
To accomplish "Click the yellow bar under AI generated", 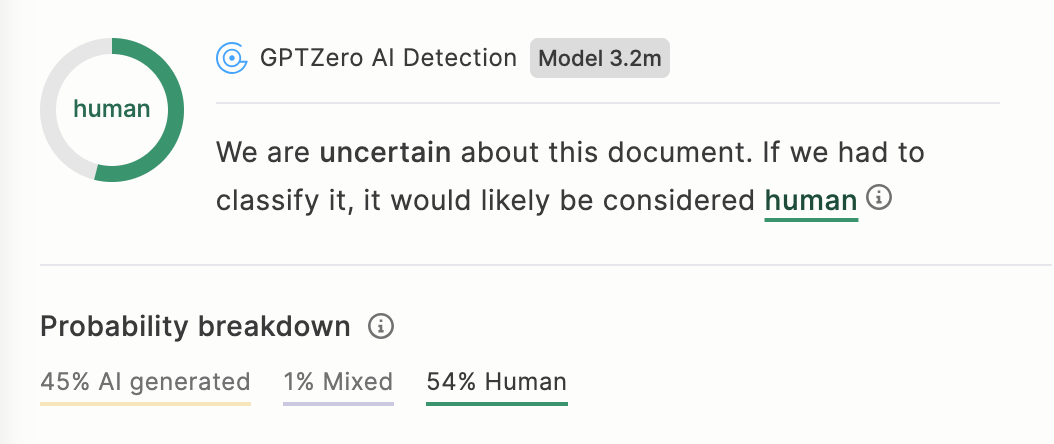I will click(x=145, y=404).
